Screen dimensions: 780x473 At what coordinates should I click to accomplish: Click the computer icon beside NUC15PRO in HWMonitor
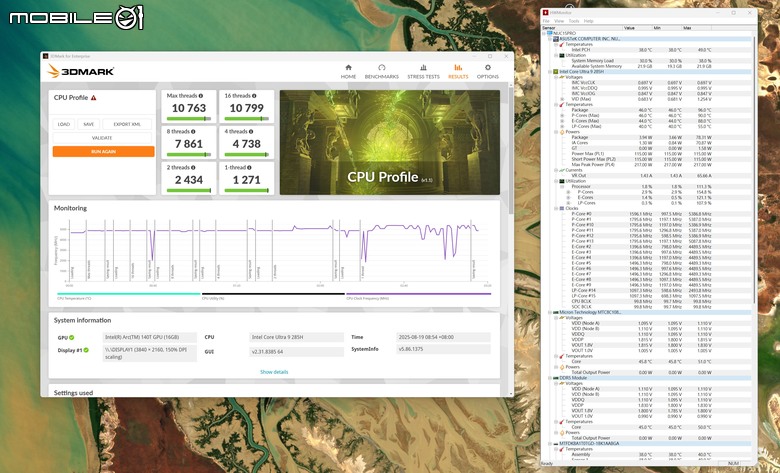(550, 33)
